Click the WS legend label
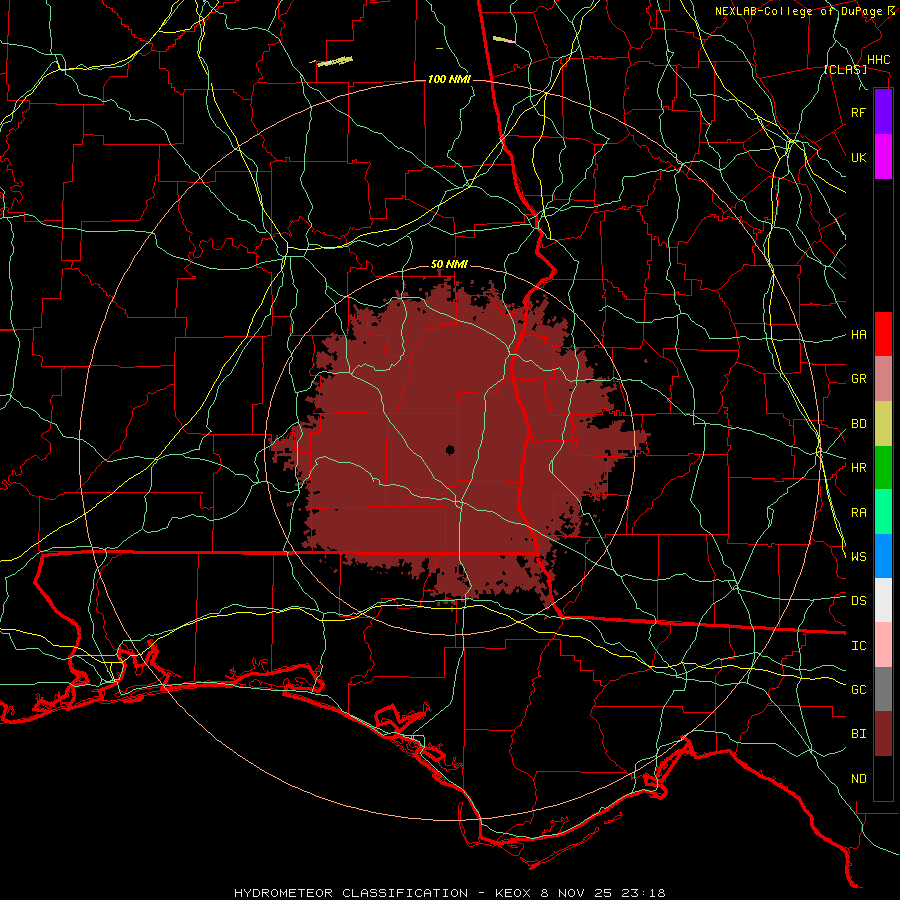 pyautogui.click(x=858, y=557)
